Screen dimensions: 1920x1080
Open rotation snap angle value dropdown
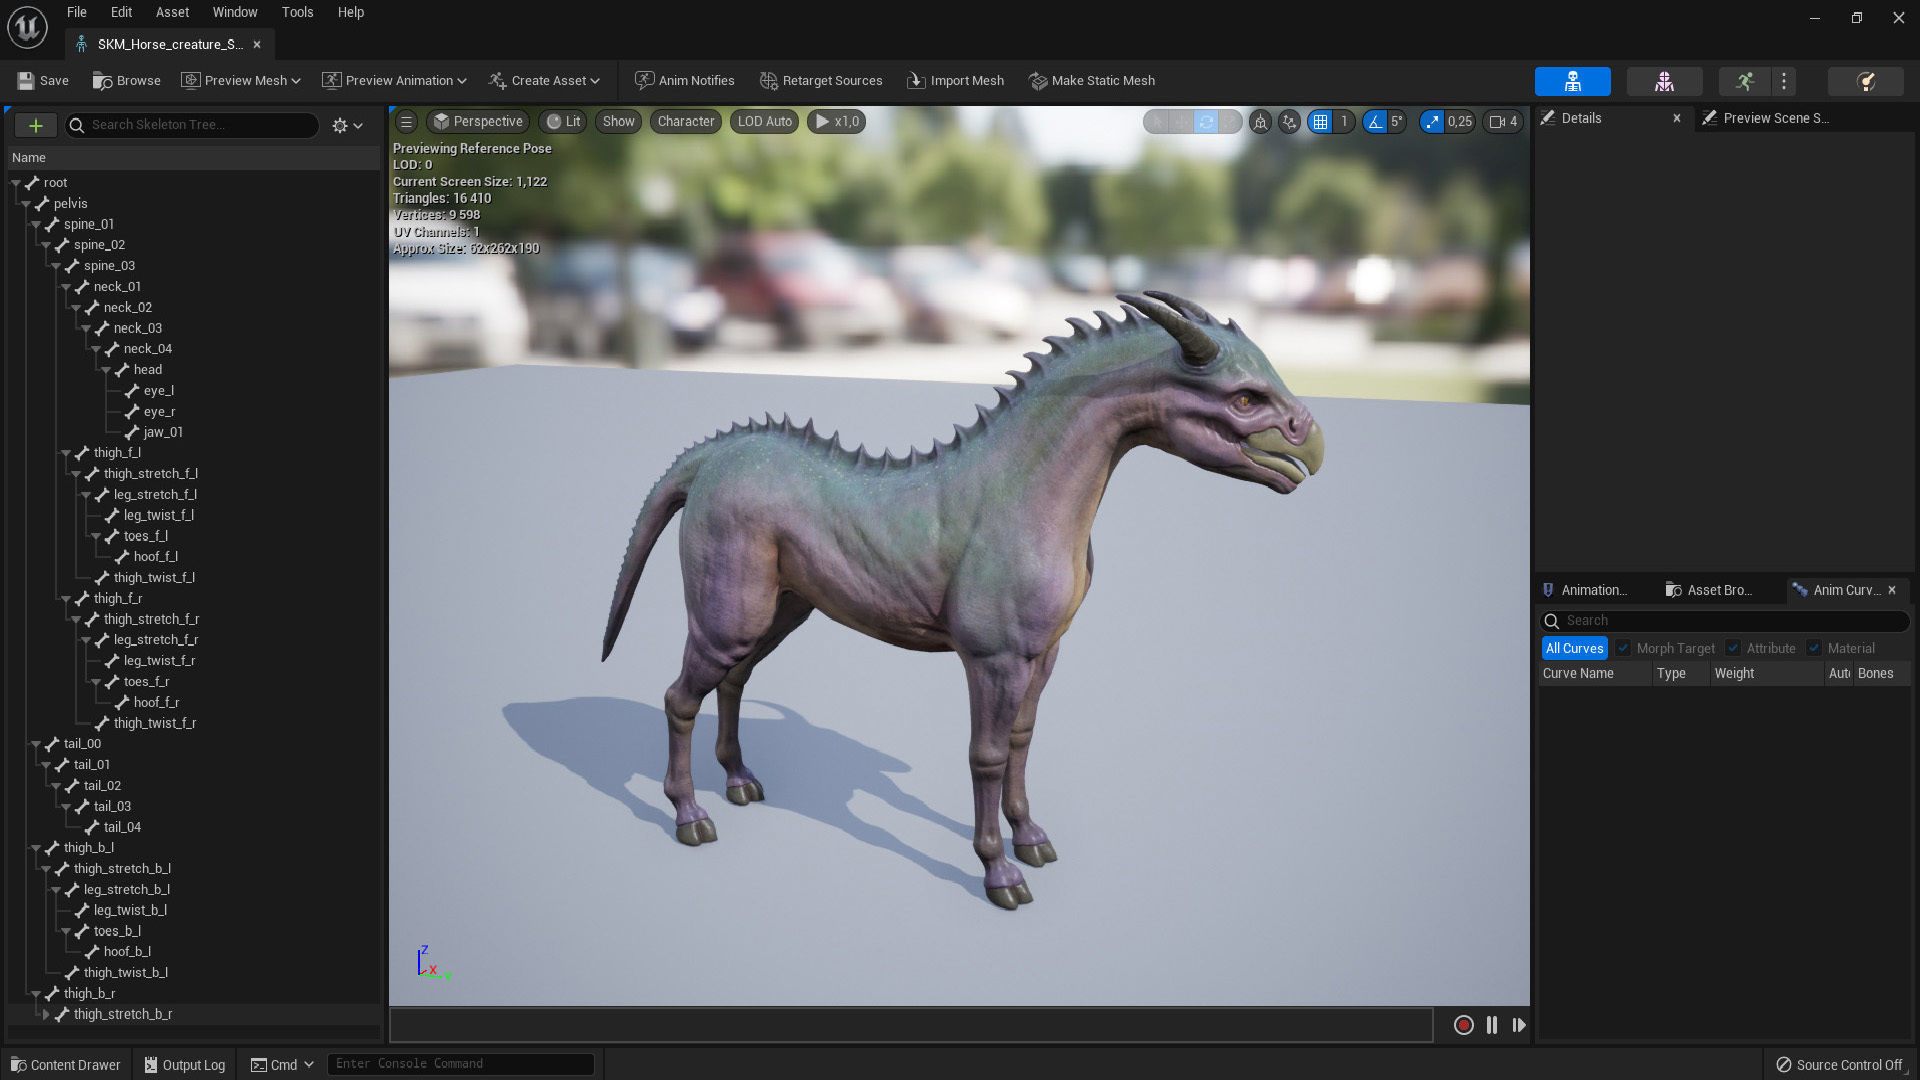tap(1397, 121)
